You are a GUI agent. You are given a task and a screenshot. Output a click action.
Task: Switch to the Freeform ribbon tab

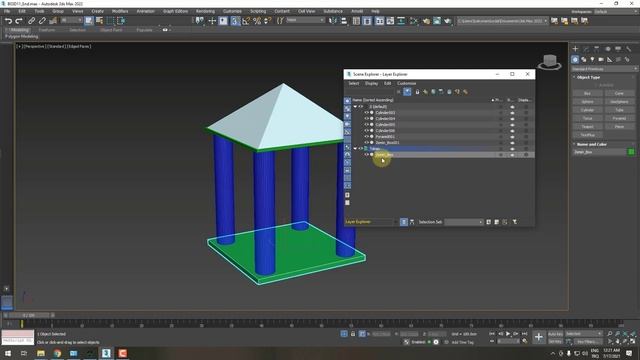tap(47, 30)
